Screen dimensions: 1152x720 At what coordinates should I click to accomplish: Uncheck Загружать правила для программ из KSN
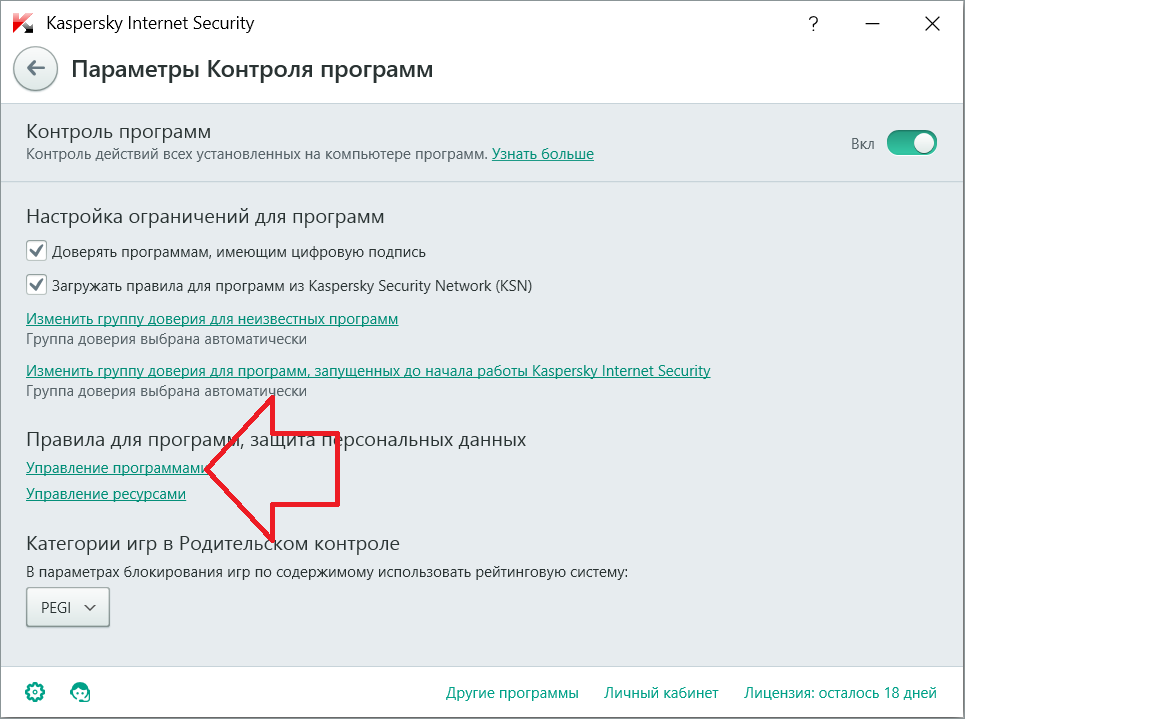36,285
